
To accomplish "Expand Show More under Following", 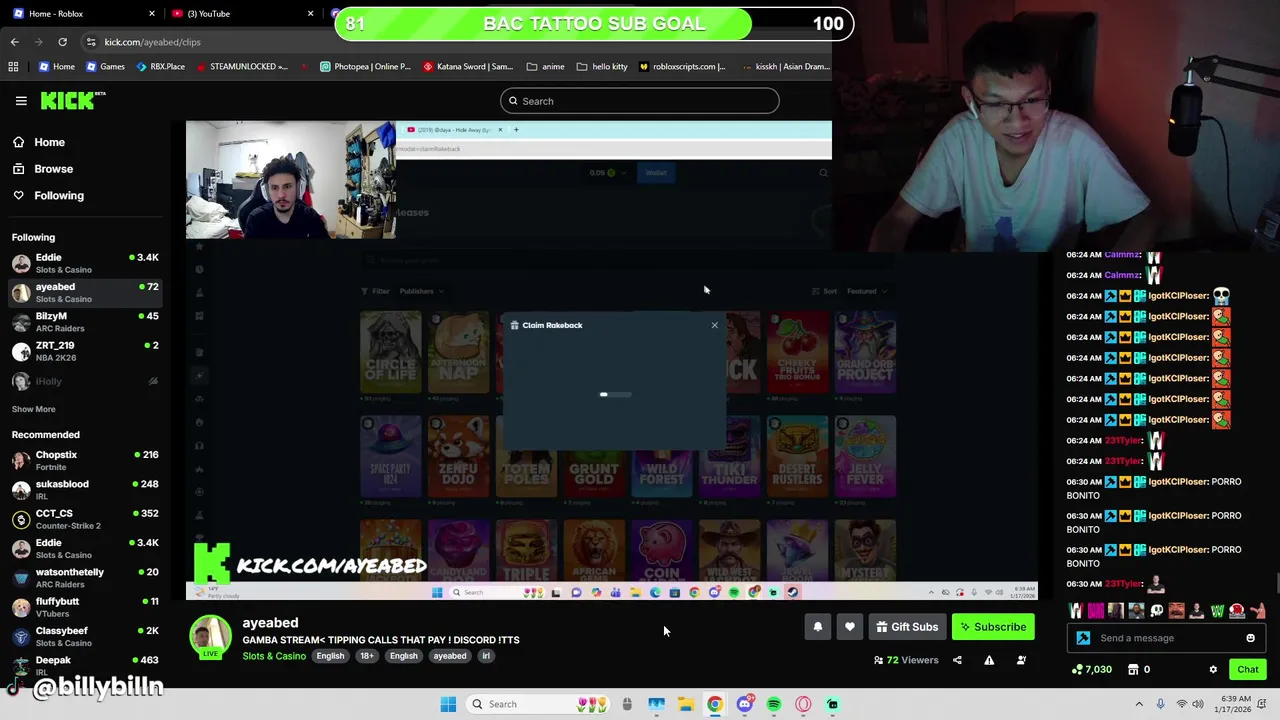I will point(34,409).
